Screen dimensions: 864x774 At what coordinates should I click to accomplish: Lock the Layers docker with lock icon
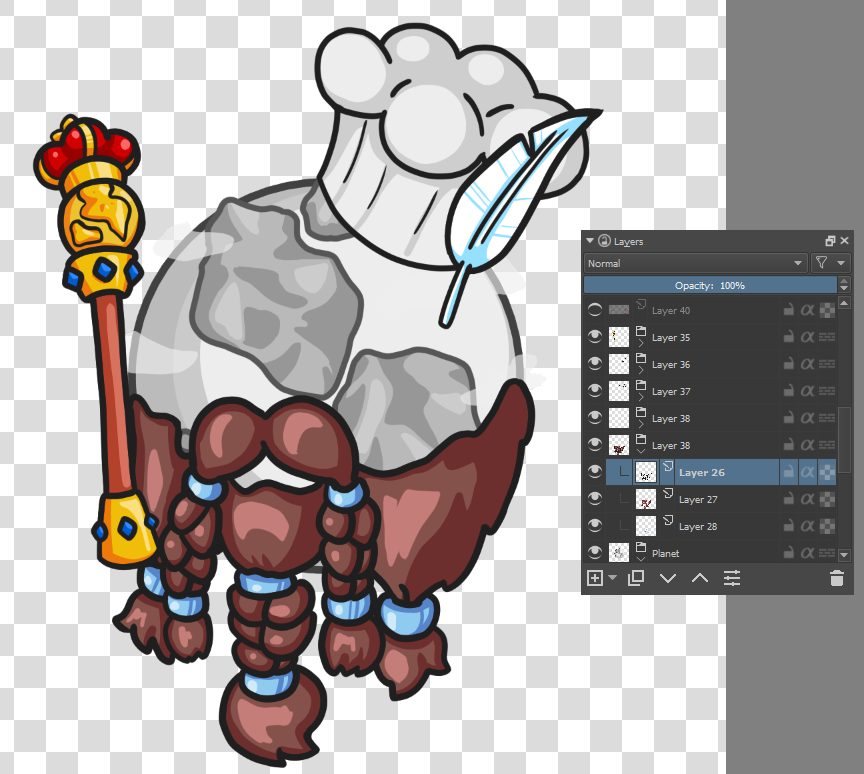point(604,241)
